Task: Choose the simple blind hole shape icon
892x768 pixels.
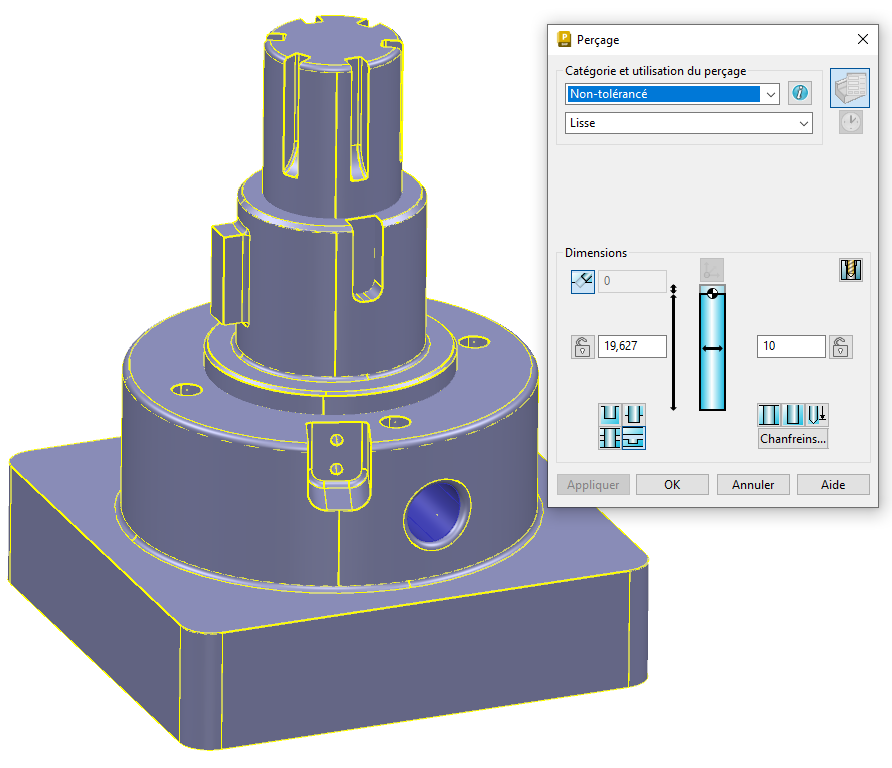Action: point(609,414)
